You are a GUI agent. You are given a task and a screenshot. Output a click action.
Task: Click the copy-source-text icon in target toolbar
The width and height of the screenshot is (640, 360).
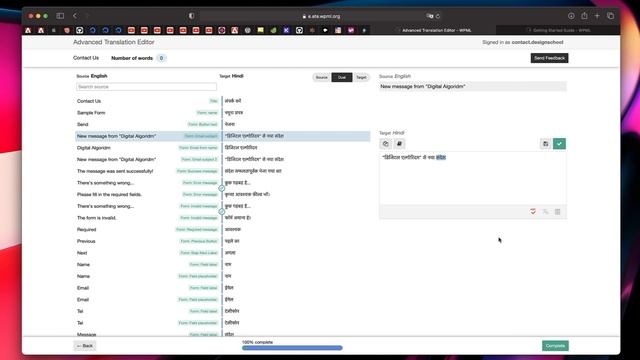(385, 144)
